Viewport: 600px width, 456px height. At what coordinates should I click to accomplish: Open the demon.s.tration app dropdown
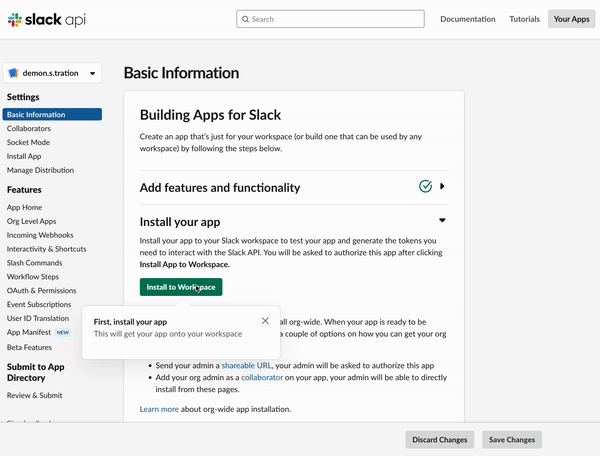pyautogui.click(x=94, y=74)
